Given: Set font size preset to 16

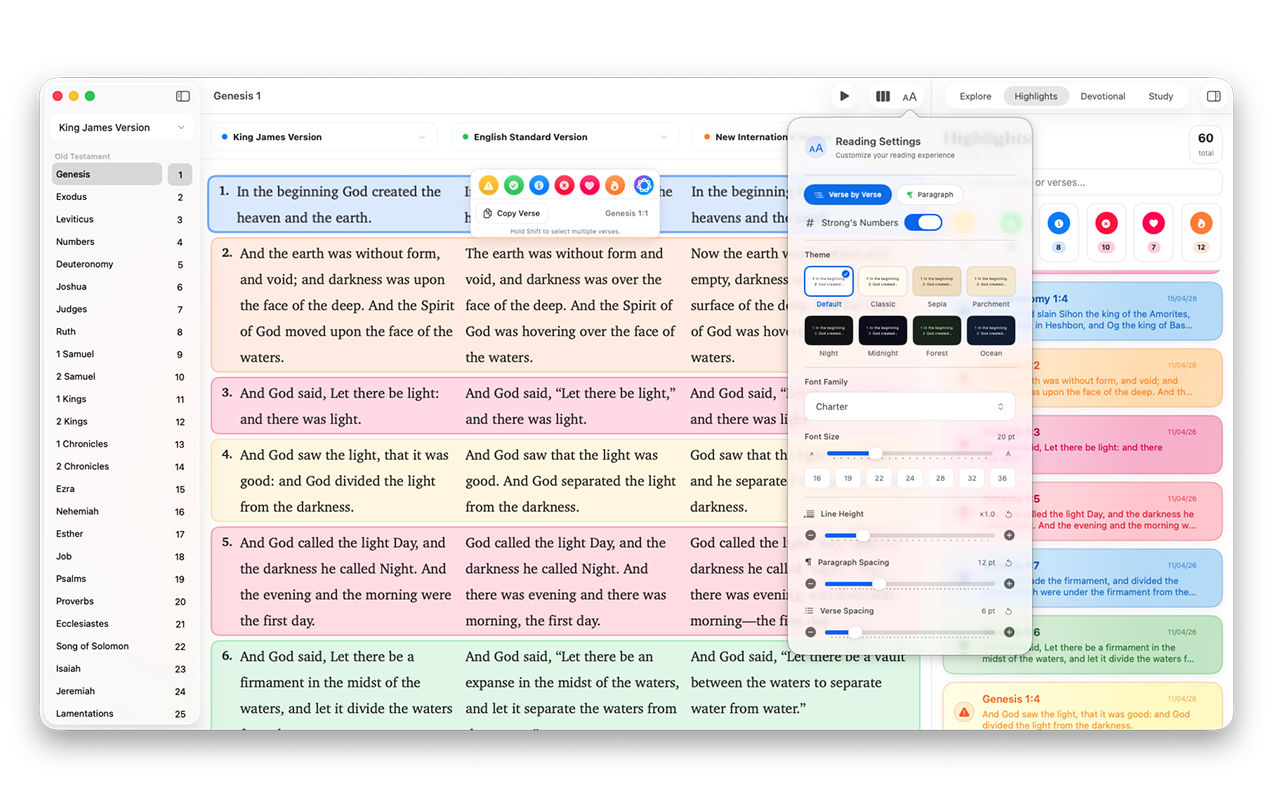Looking at the screenshot, I should click(817, 479).
